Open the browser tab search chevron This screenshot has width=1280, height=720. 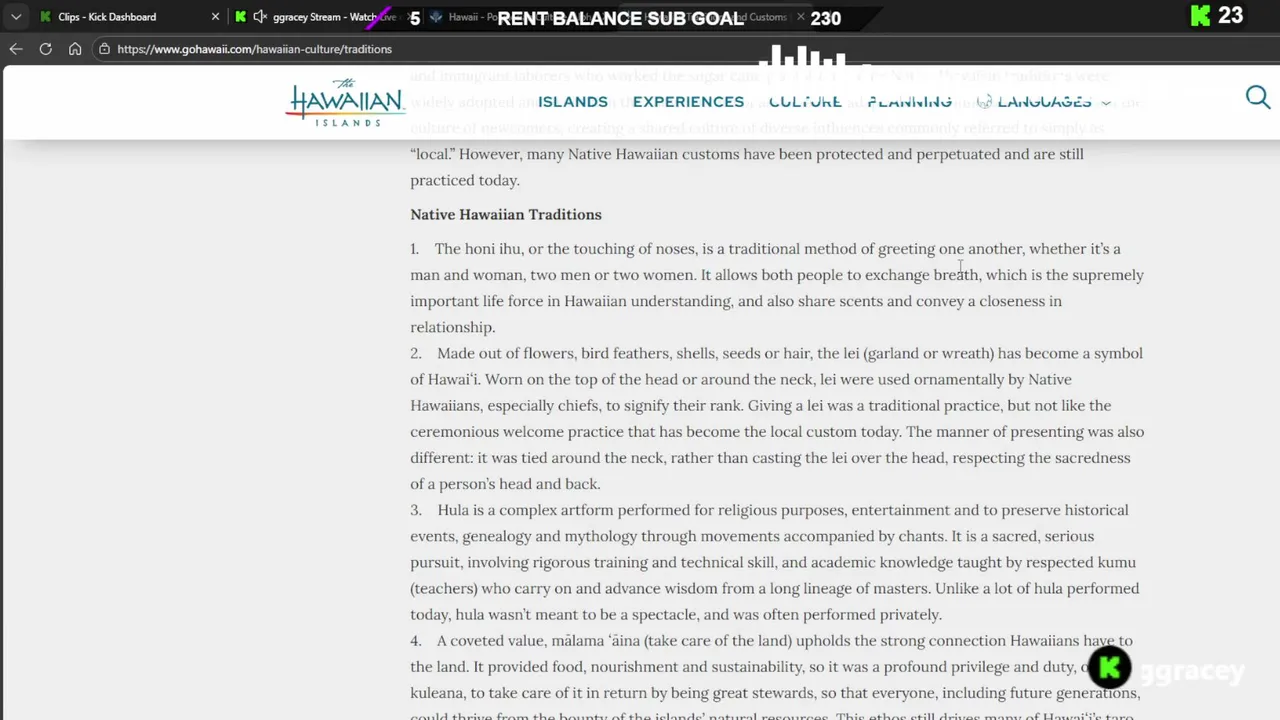pos(15,17)
